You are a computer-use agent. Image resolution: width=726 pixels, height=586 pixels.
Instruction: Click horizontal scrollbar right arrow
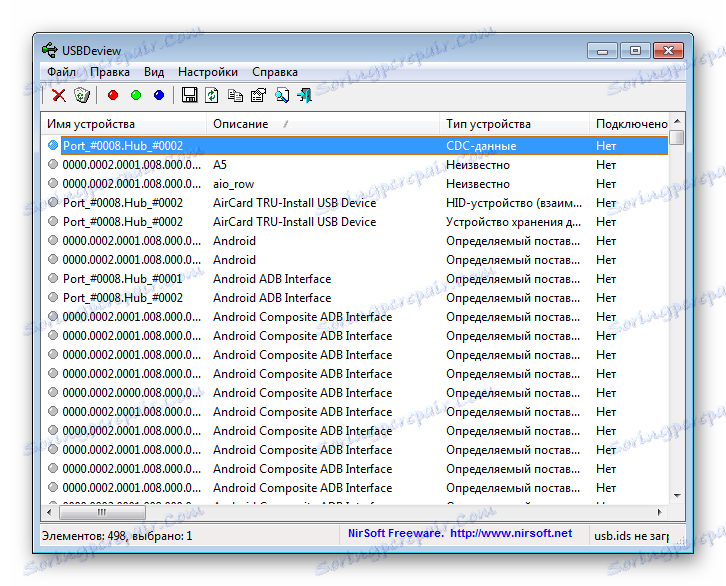coord(660,512)
